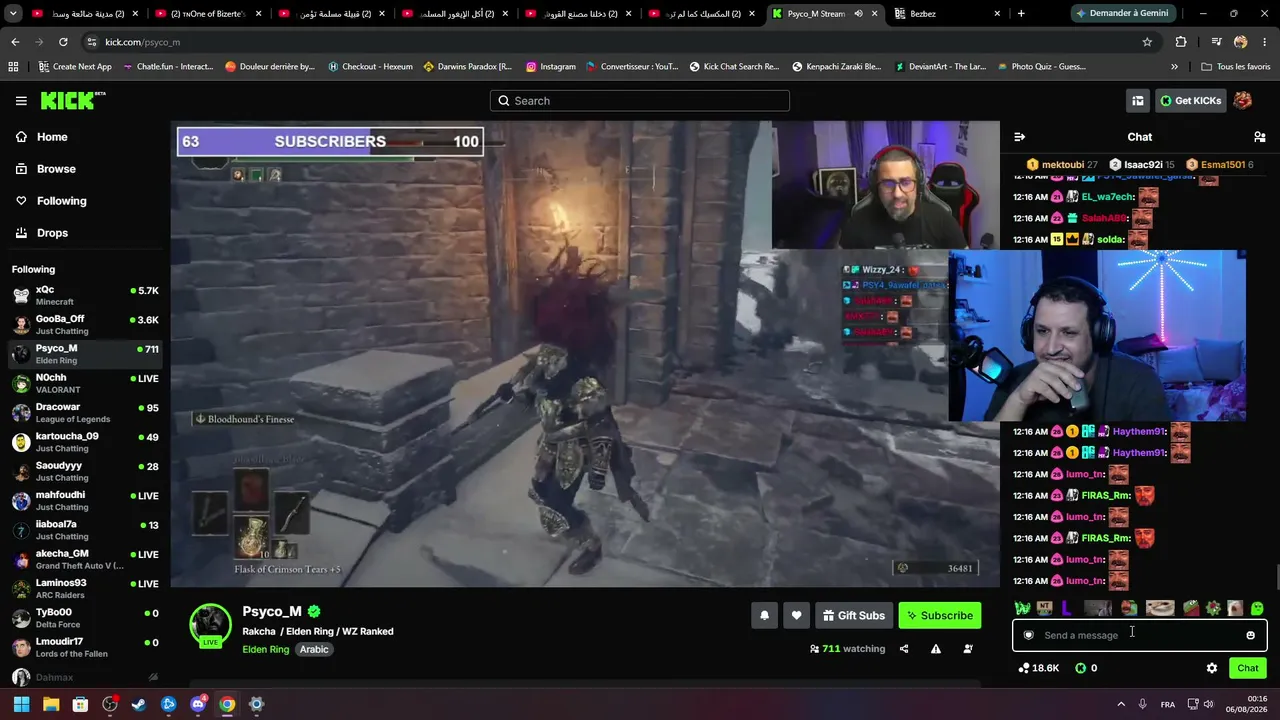Open the hamburger sidebar menu

coord(21,101)
